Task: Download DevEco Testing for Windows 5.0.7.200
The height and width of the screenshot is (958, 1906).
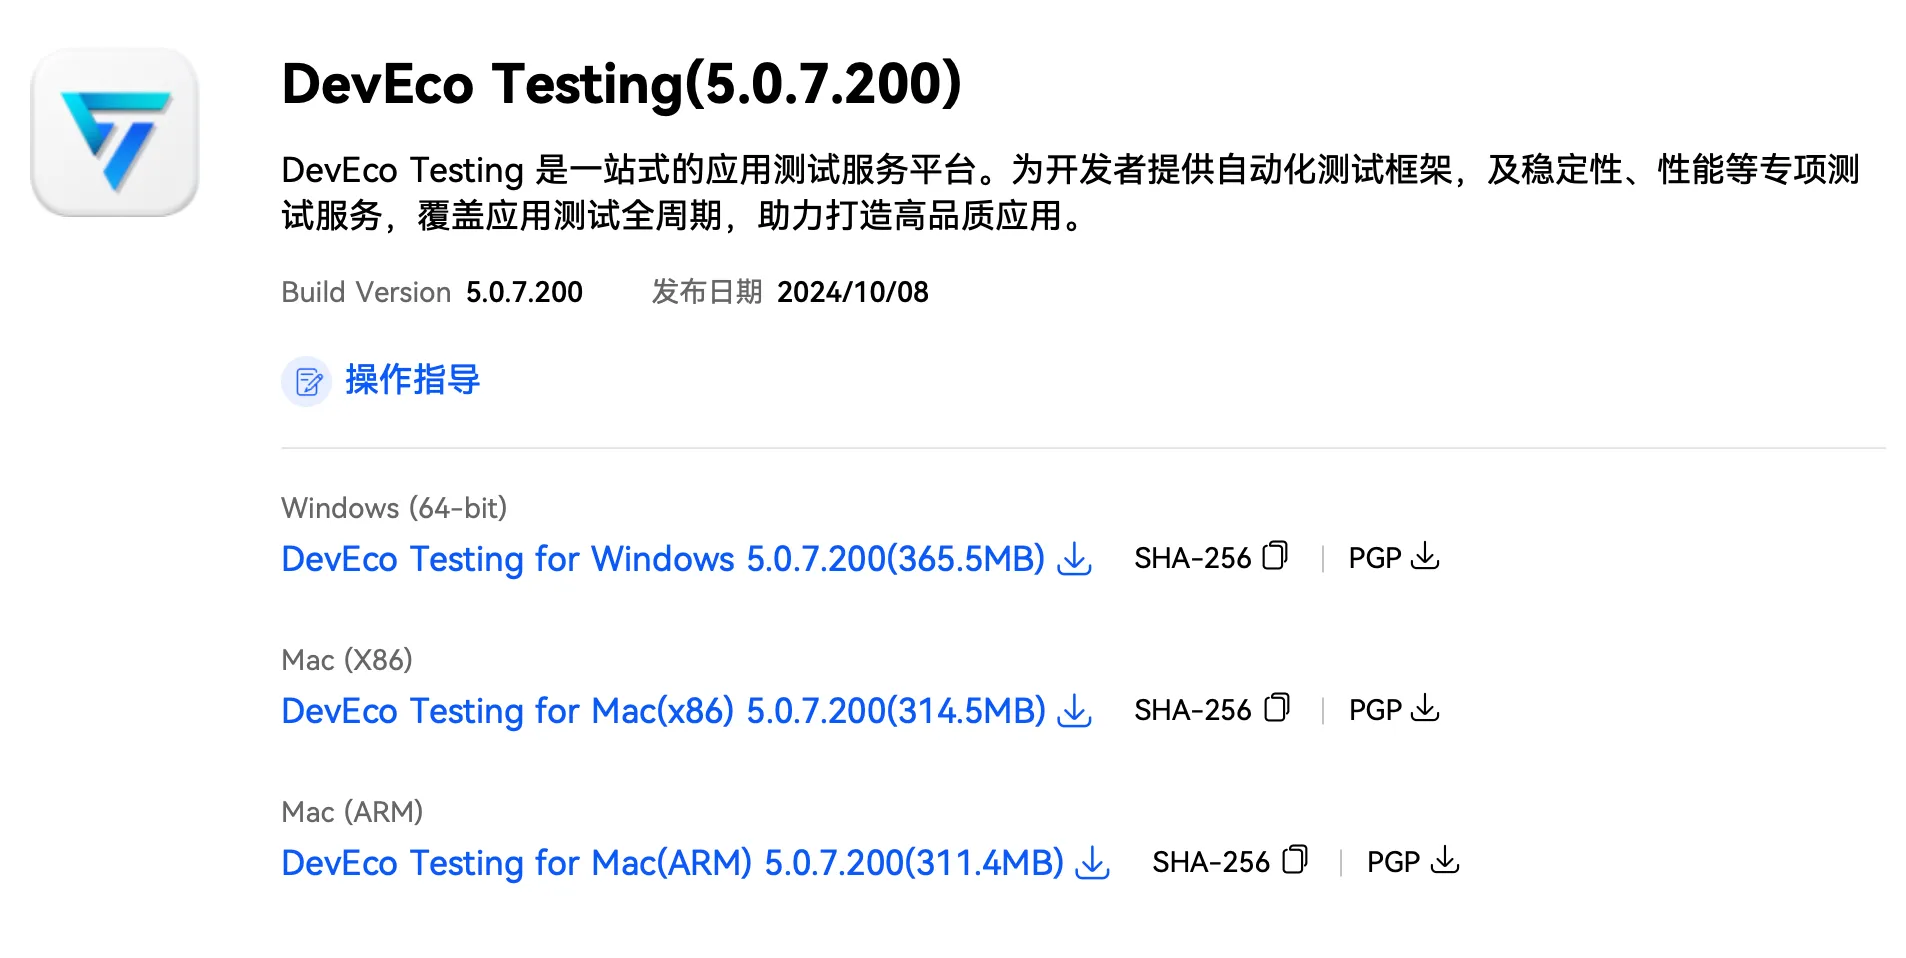Action: coord(662,559)
